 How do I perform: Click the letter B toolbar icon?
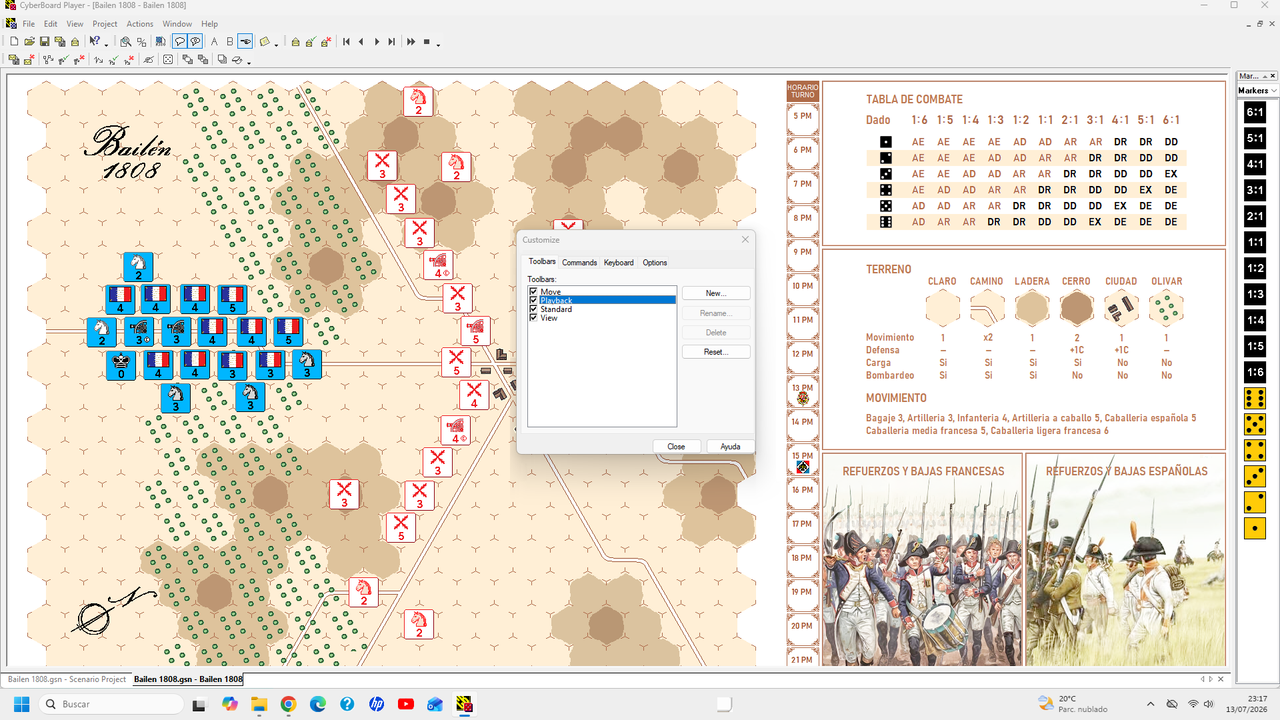229,41
